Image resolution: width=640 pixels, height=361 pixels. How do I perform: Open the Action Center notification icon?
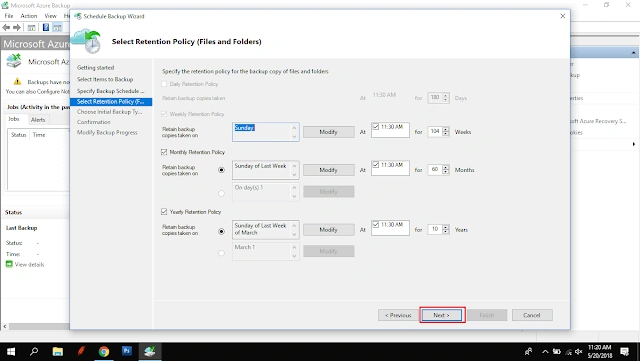[624, 352]
